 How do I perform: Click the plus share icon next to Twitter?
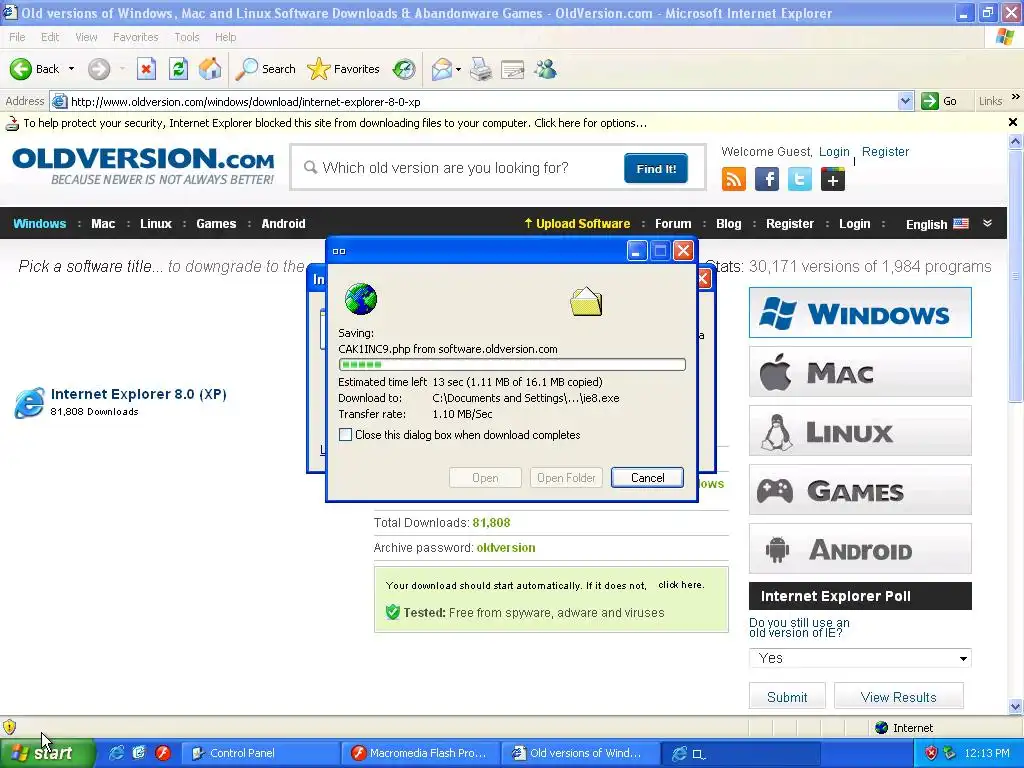tap(833, 179)
